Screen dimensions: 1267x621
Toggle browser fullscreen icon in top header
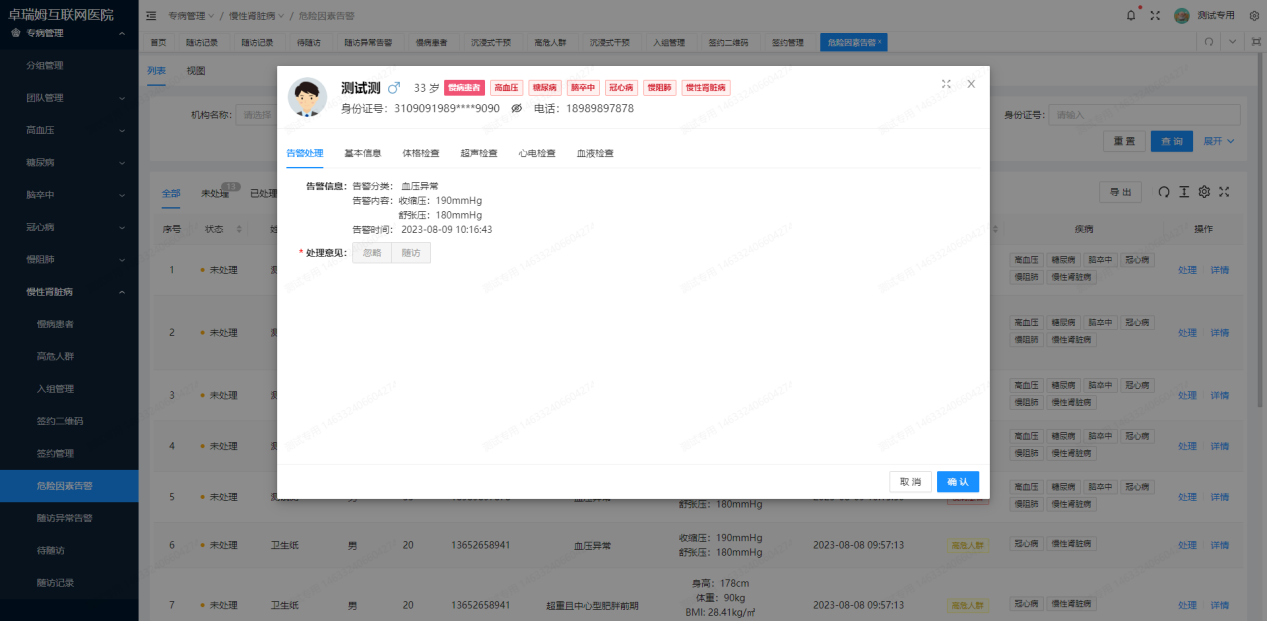click(x=1155, y=15)
